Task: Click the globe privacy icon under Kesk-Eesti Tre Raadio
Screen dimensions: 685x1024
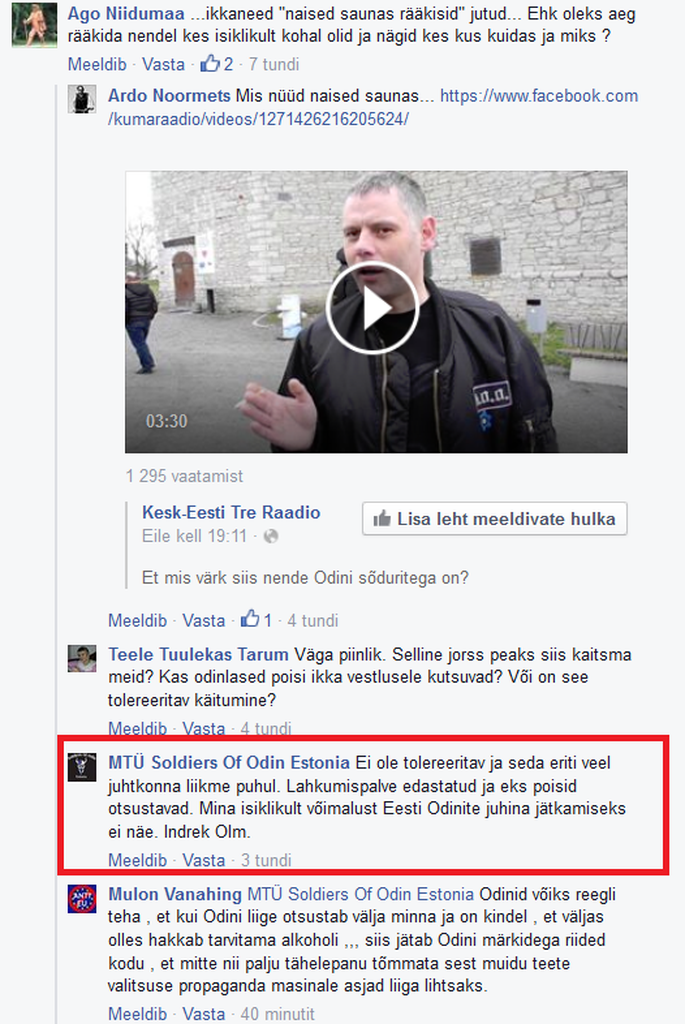Action: point(271,536)
